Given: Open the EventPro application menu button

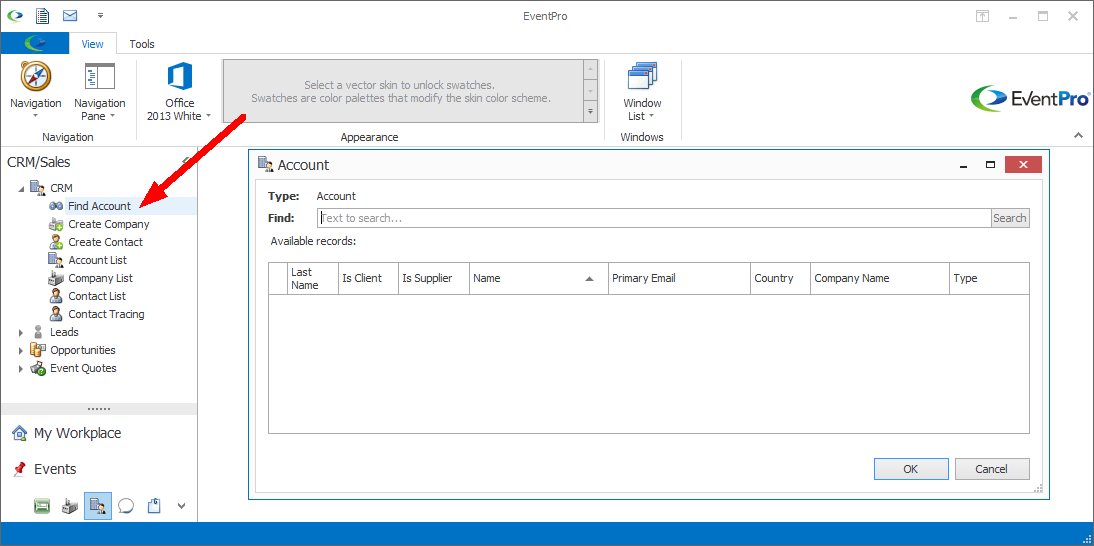Looking at the screenshot, I should pos(35,43).
